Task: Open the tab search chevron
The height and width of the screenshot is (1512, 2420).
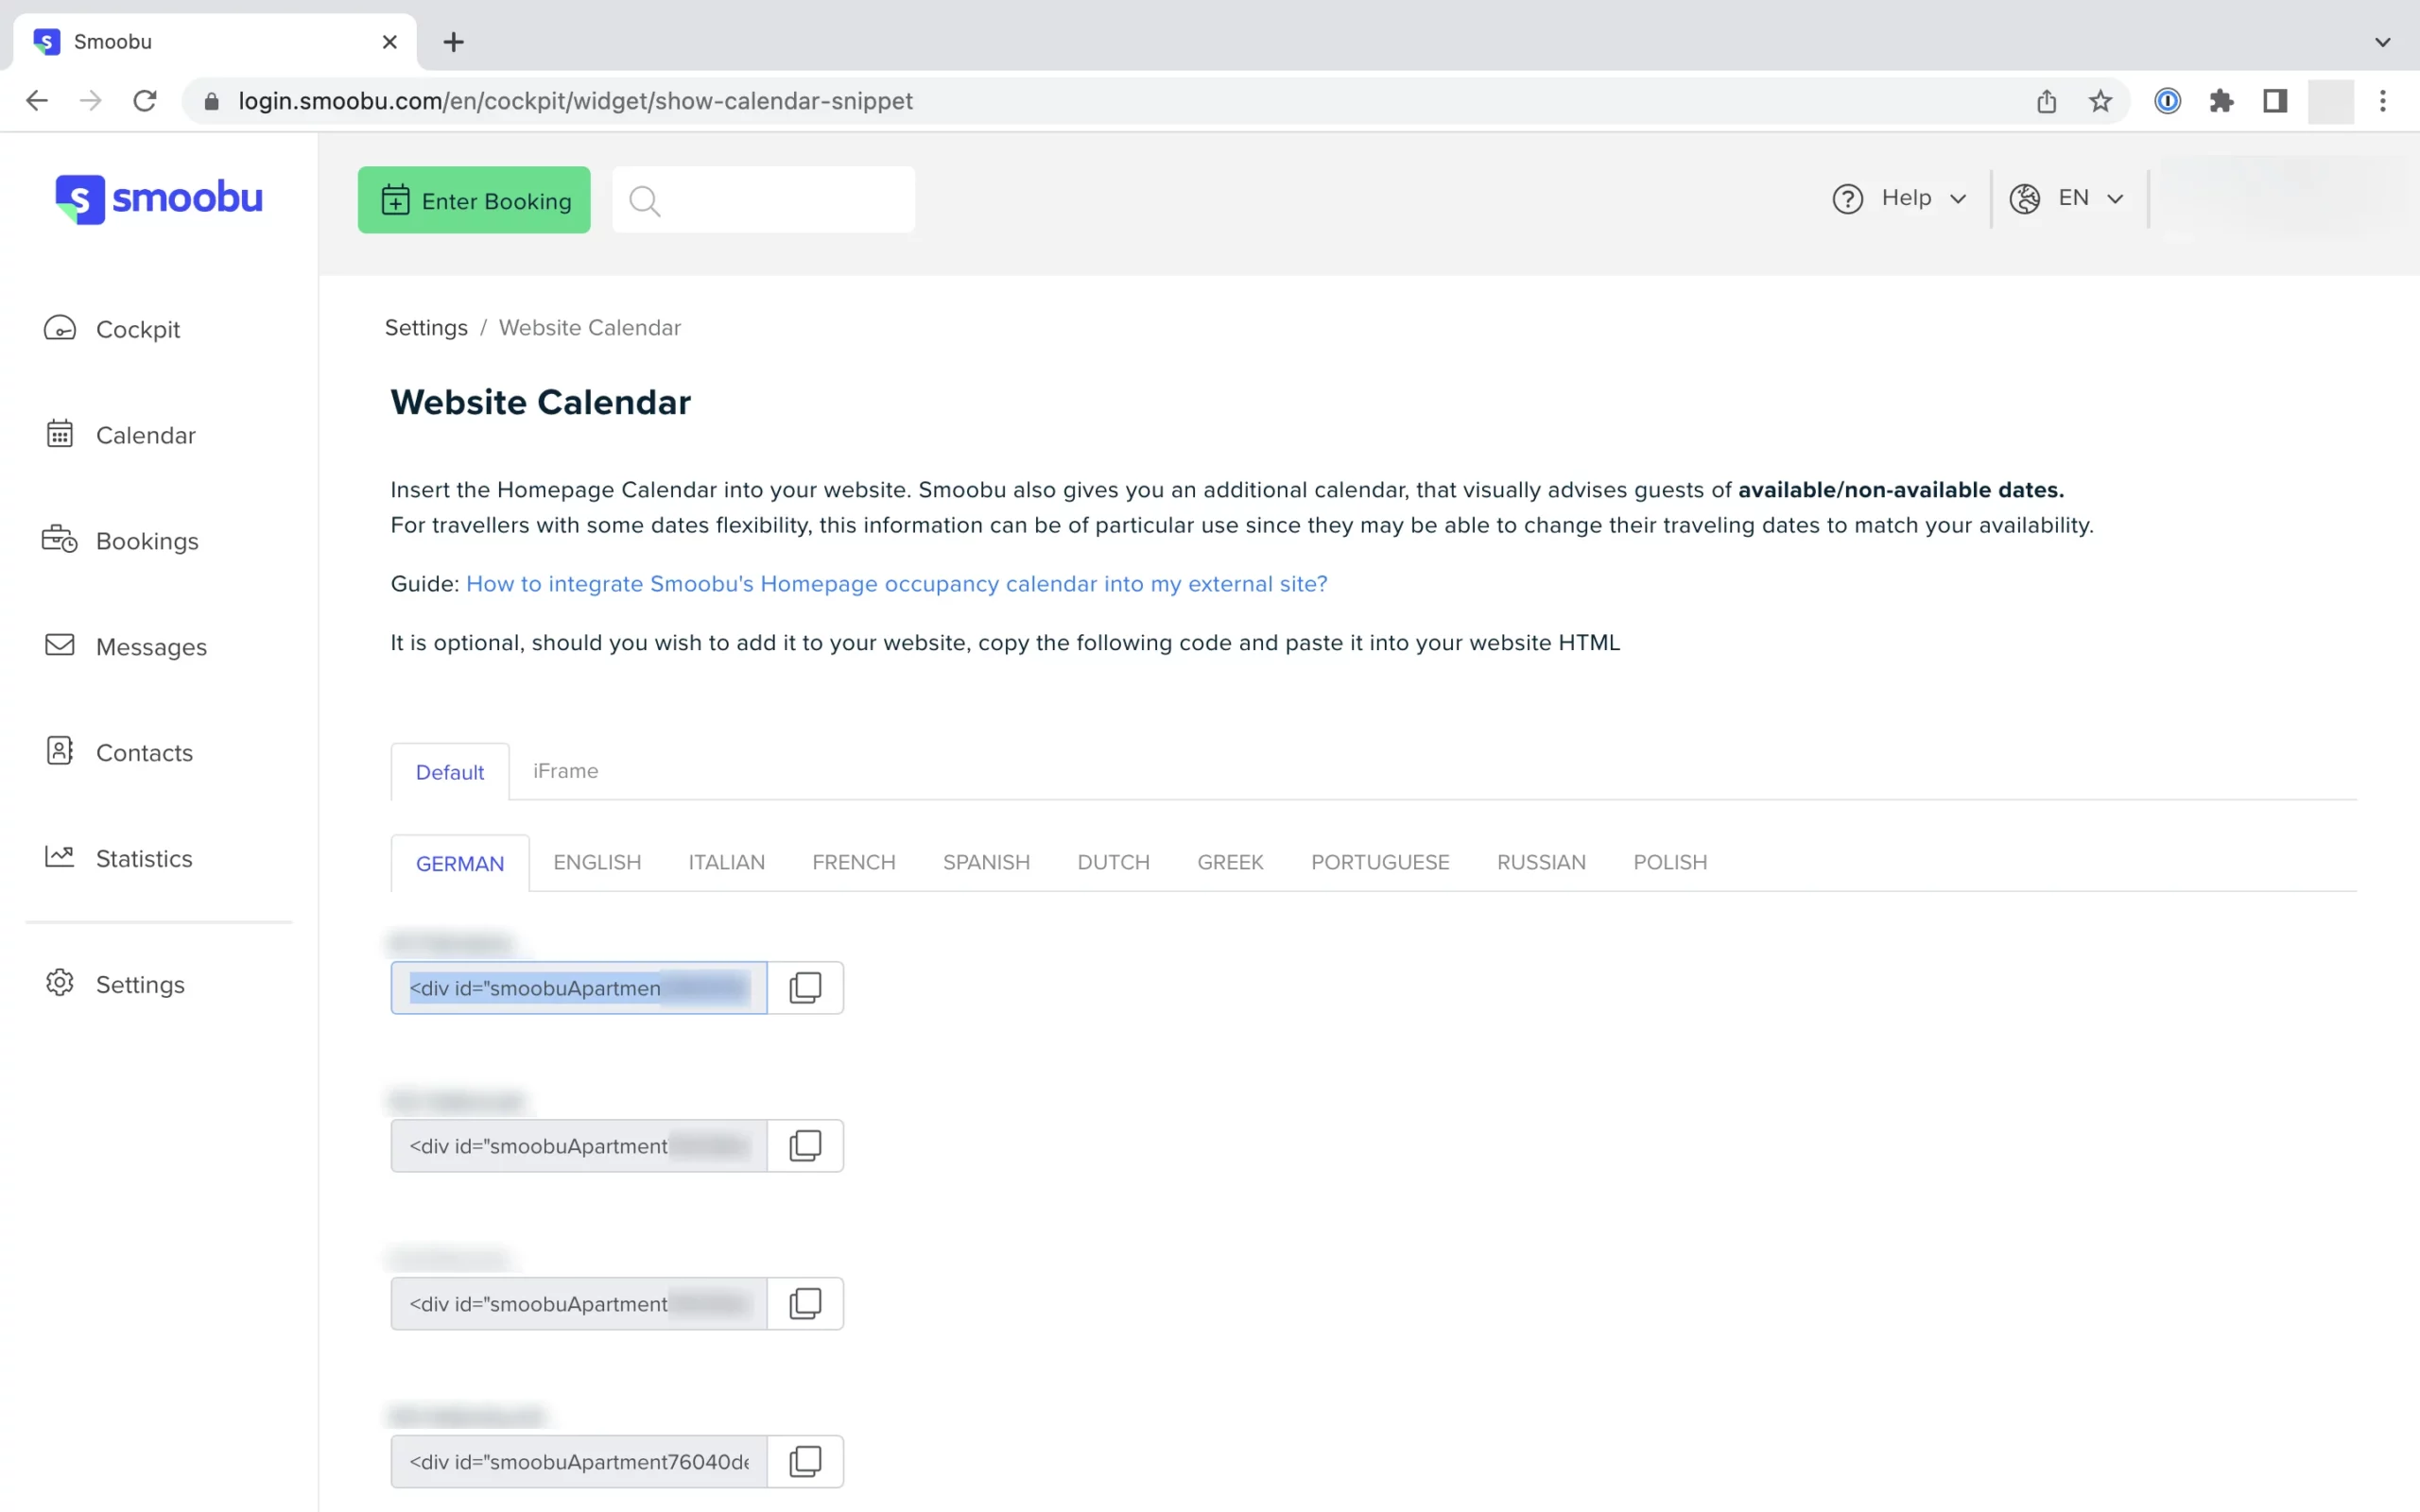Action: point(2383,42)
